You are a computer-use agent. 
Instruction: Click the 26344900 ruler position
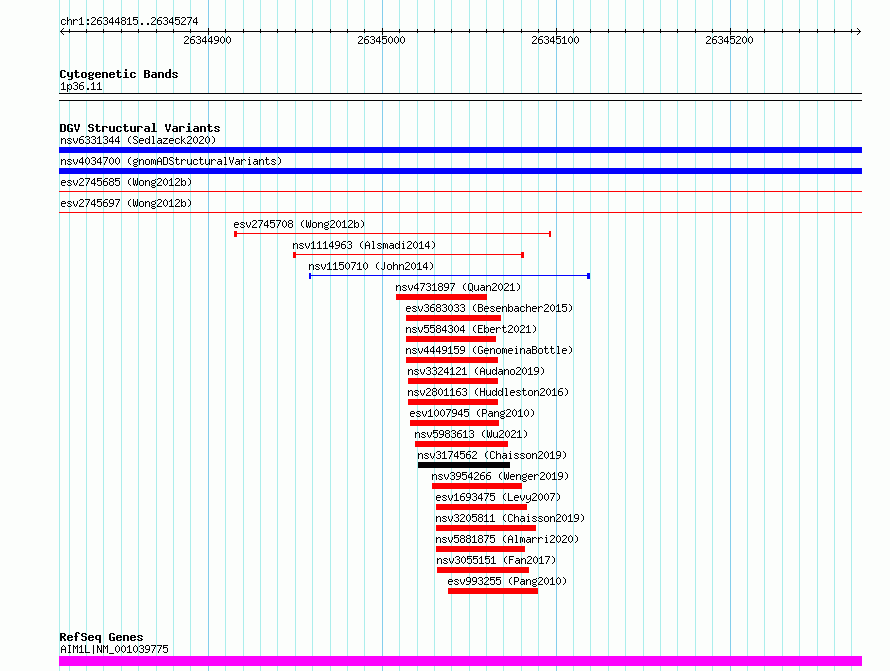point(207,40)
